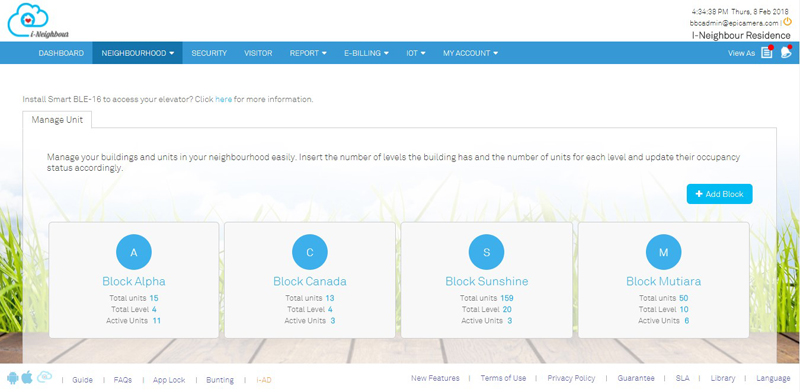Click the Apple app icon in footer
This screenshot has width=800, height=392.
pyautogui.click(x=27, y=378)
